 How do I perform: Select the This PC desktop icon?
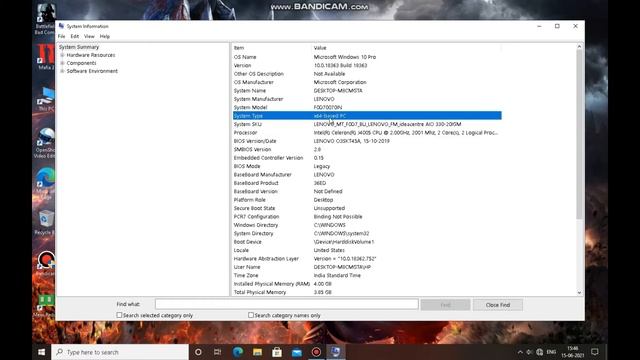46,99
